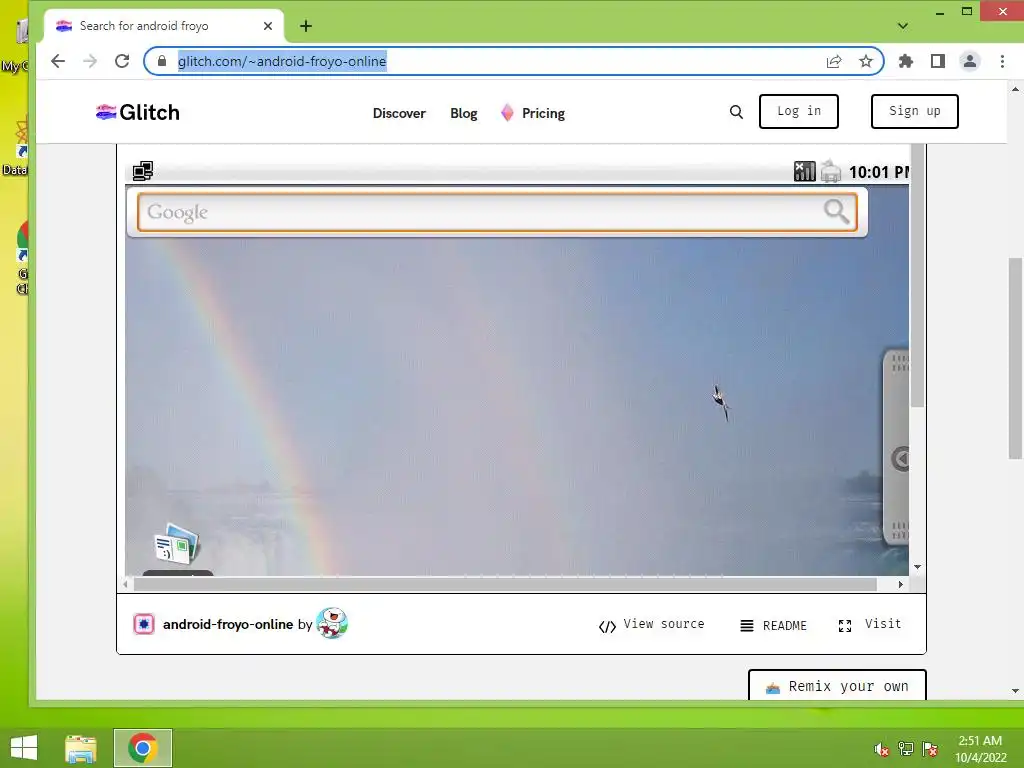1024x768 pixels.
Task: Share this page from address bar
Action: point(834,61)
